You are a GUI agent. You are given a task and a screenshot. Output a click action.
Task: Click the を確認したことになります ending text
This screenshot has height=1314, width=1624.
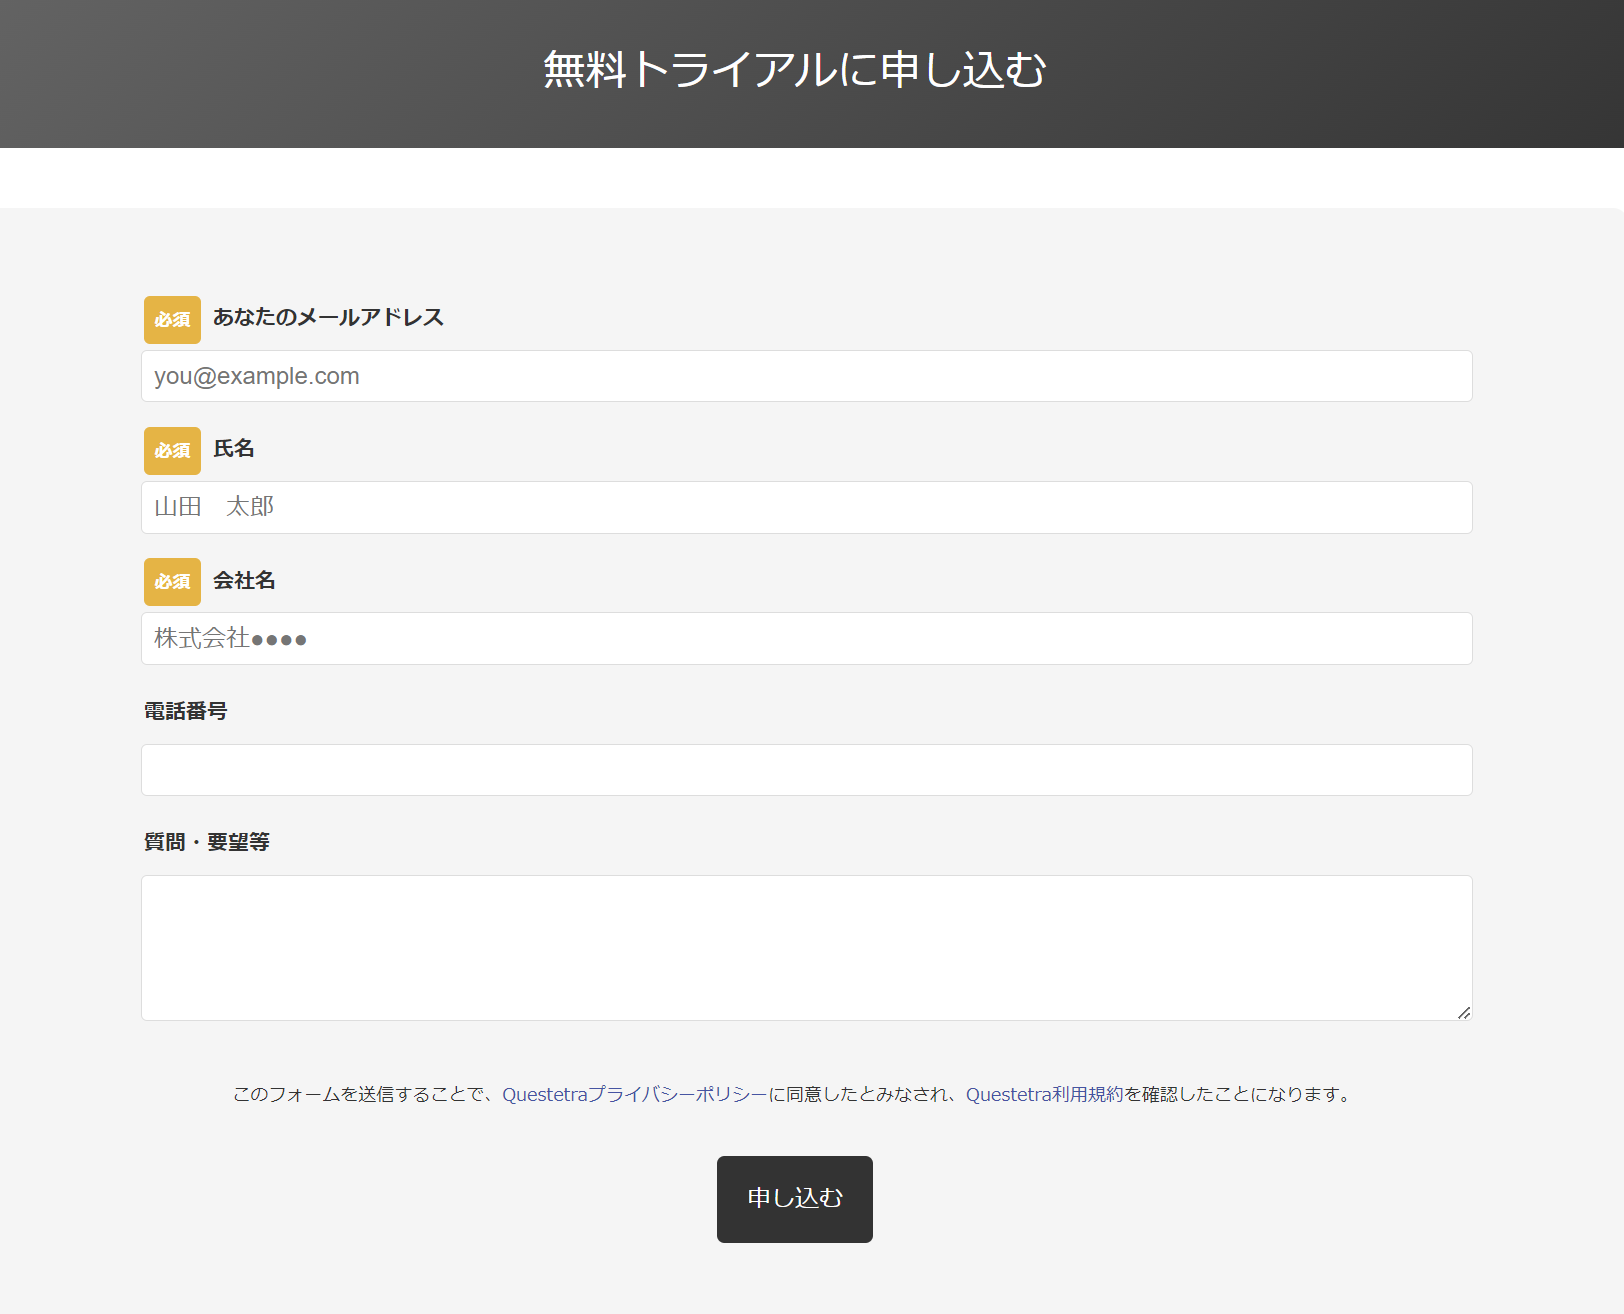(1240, 1094)
